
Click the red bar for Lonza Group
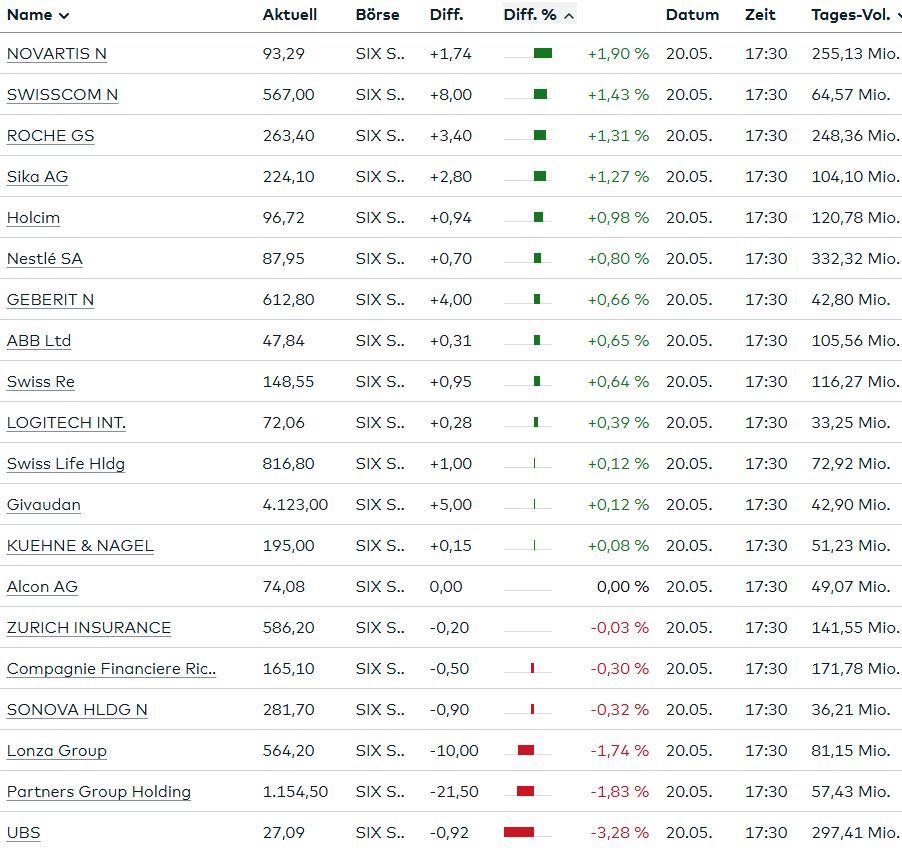526,751
